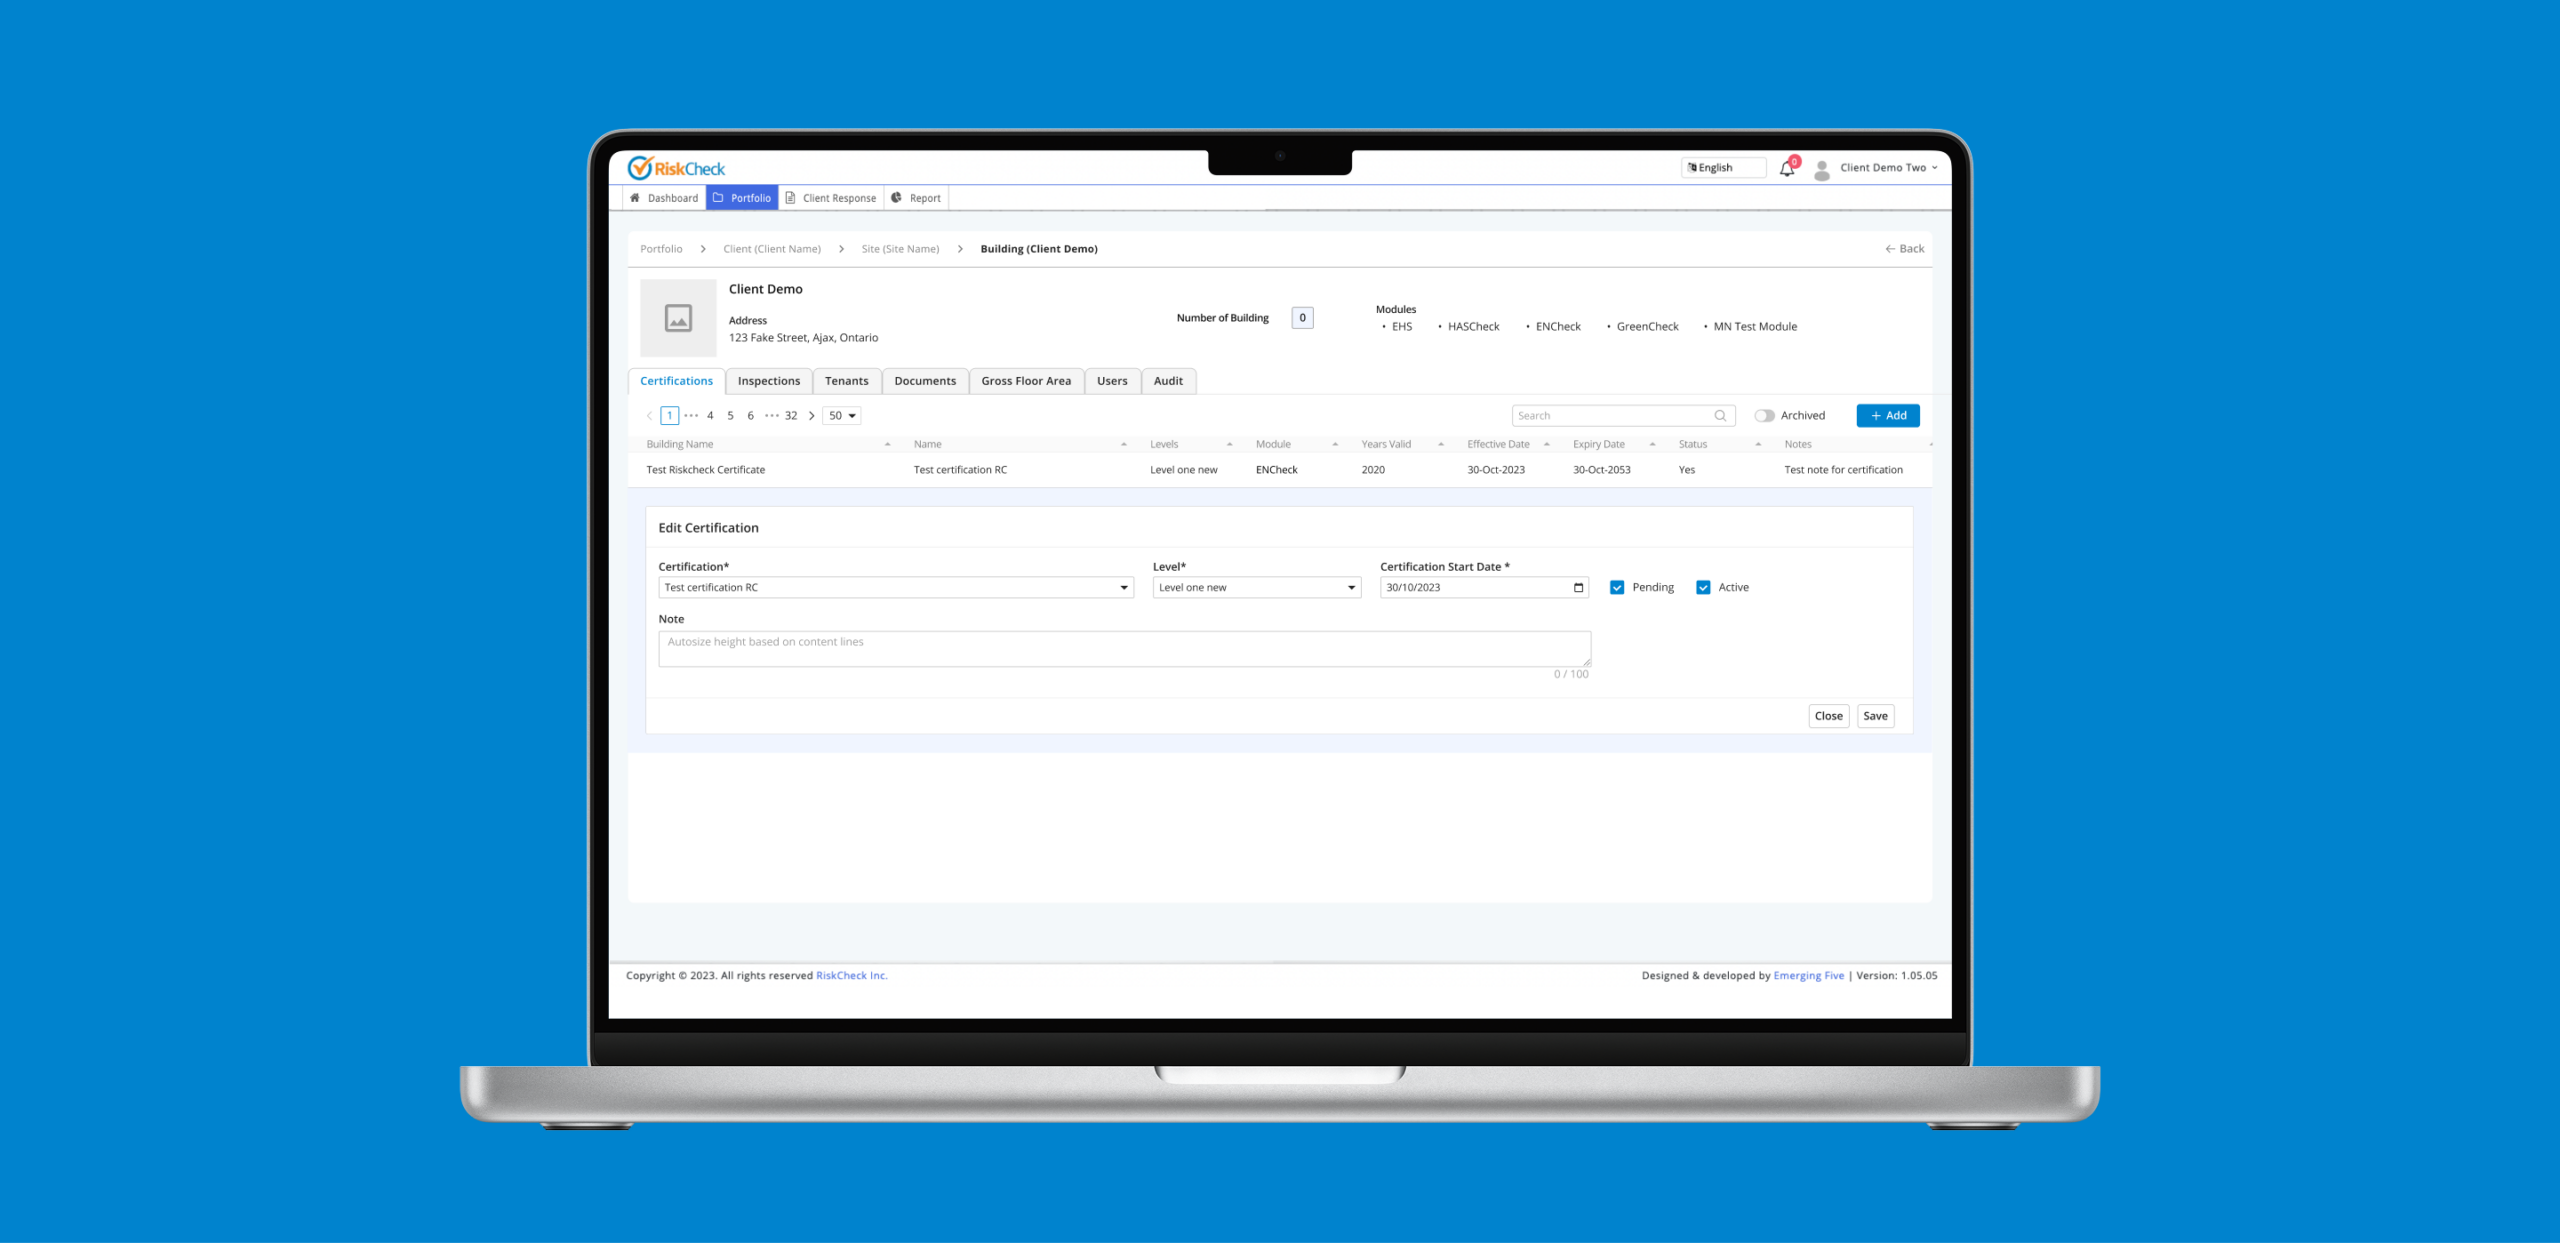Screen dimensions: 2560x1243
Task: Click into the Note text area
Action: point(1123,648)
